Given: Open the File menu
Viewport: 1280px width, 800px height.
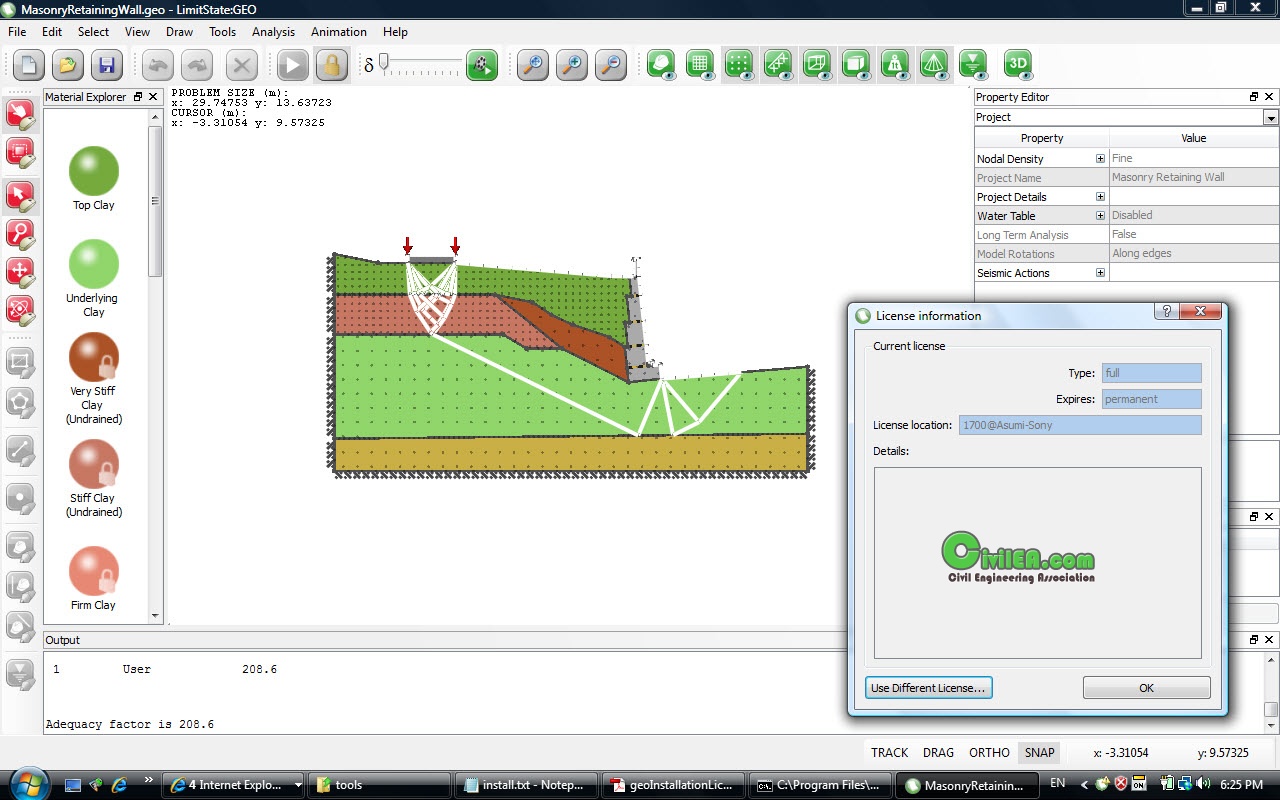Looking at the screenshot, I should tap(17, 32).
